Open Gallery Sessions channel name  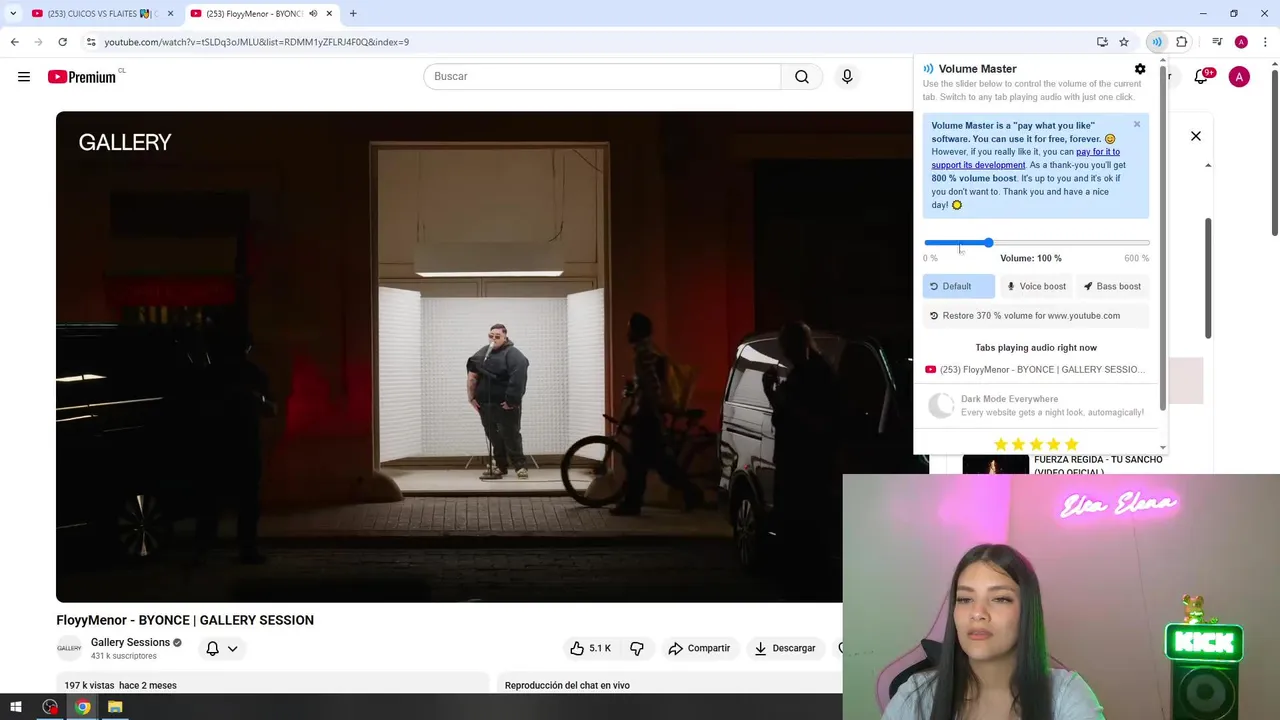coord(130,642)
